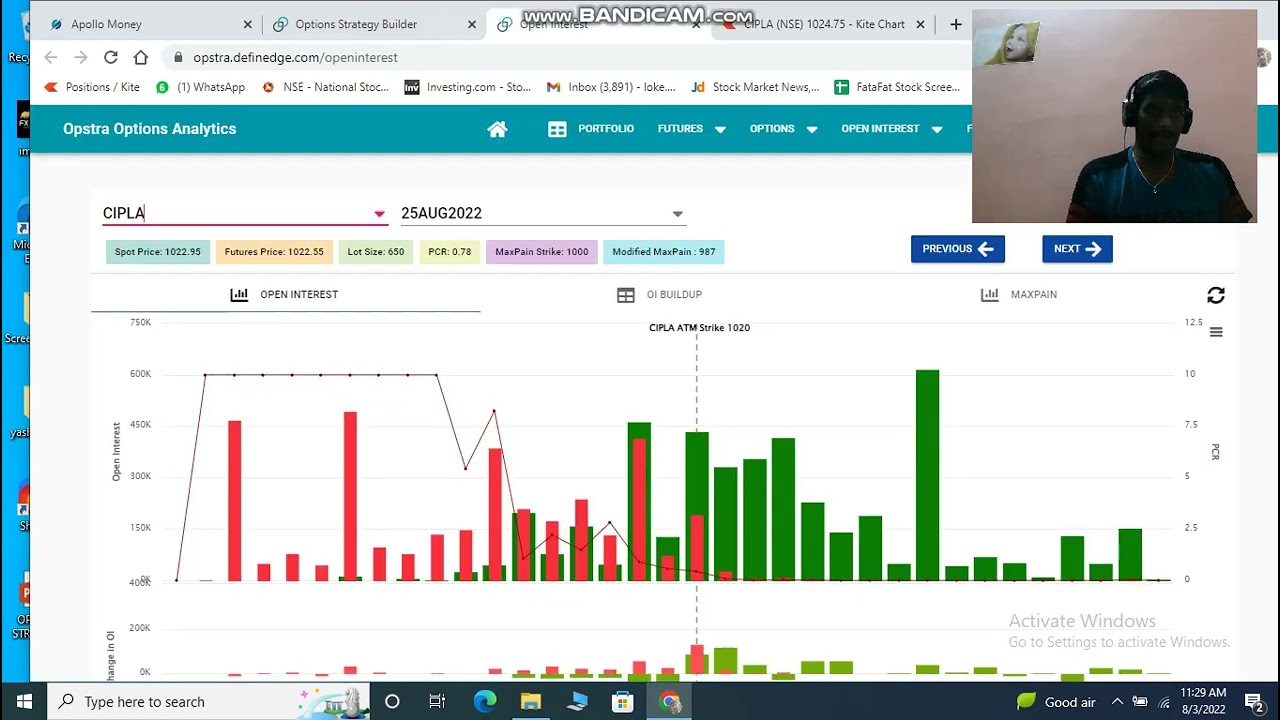1280x720 pixels.
Task: Open the notifications action center
Action: pyautogui.click(x=1254, y=701)
